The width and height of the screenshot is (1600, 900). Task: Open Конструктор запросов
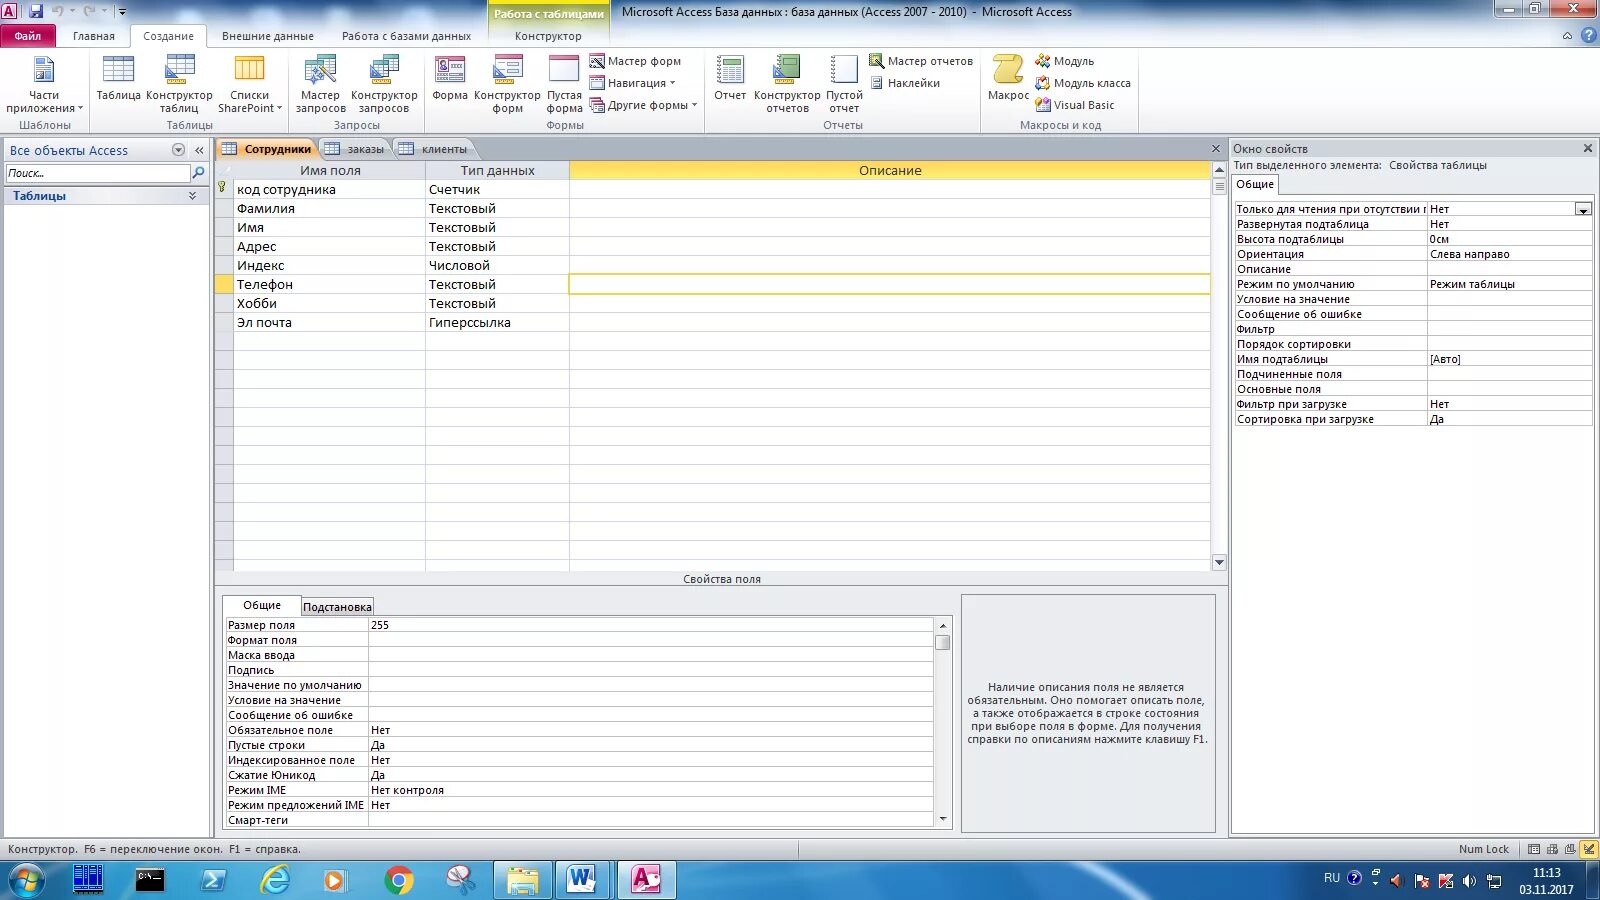384,85
